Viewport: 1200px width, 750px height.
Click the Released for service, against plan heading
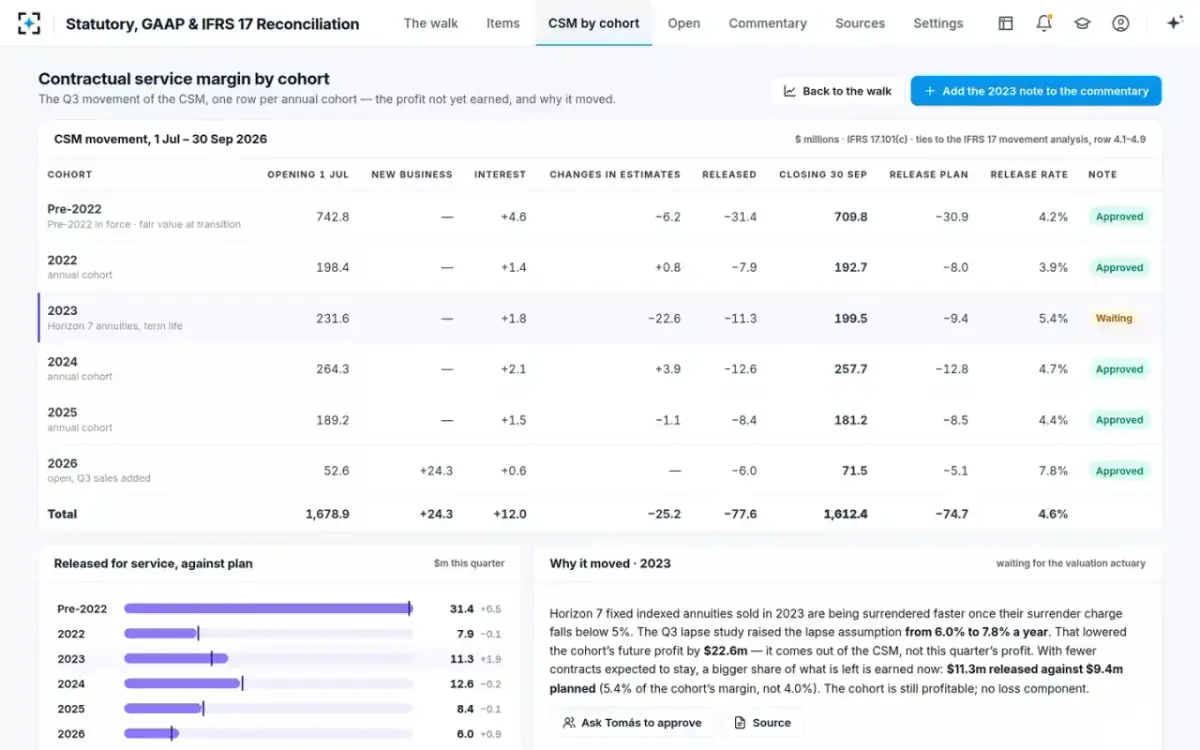click(153, 563)
